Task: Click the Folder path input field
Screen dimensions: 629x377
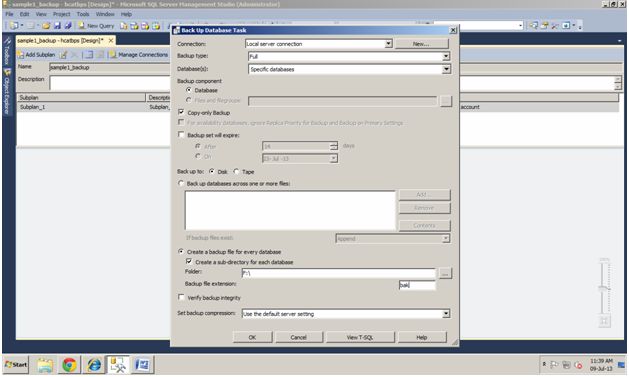Action: coord(338,274)
